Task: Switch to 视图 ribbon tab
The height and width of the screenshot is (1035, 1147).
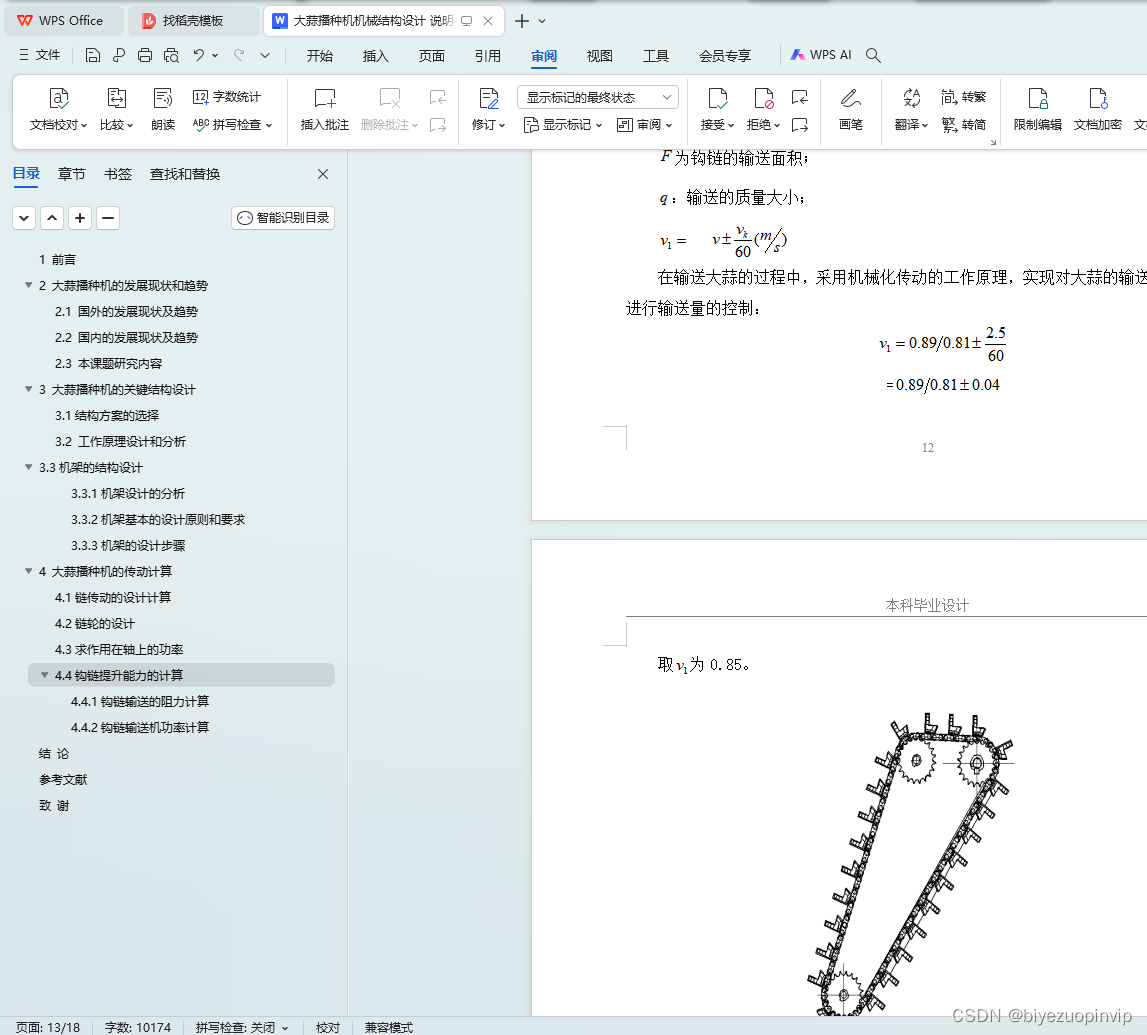Action: [600, 56]
